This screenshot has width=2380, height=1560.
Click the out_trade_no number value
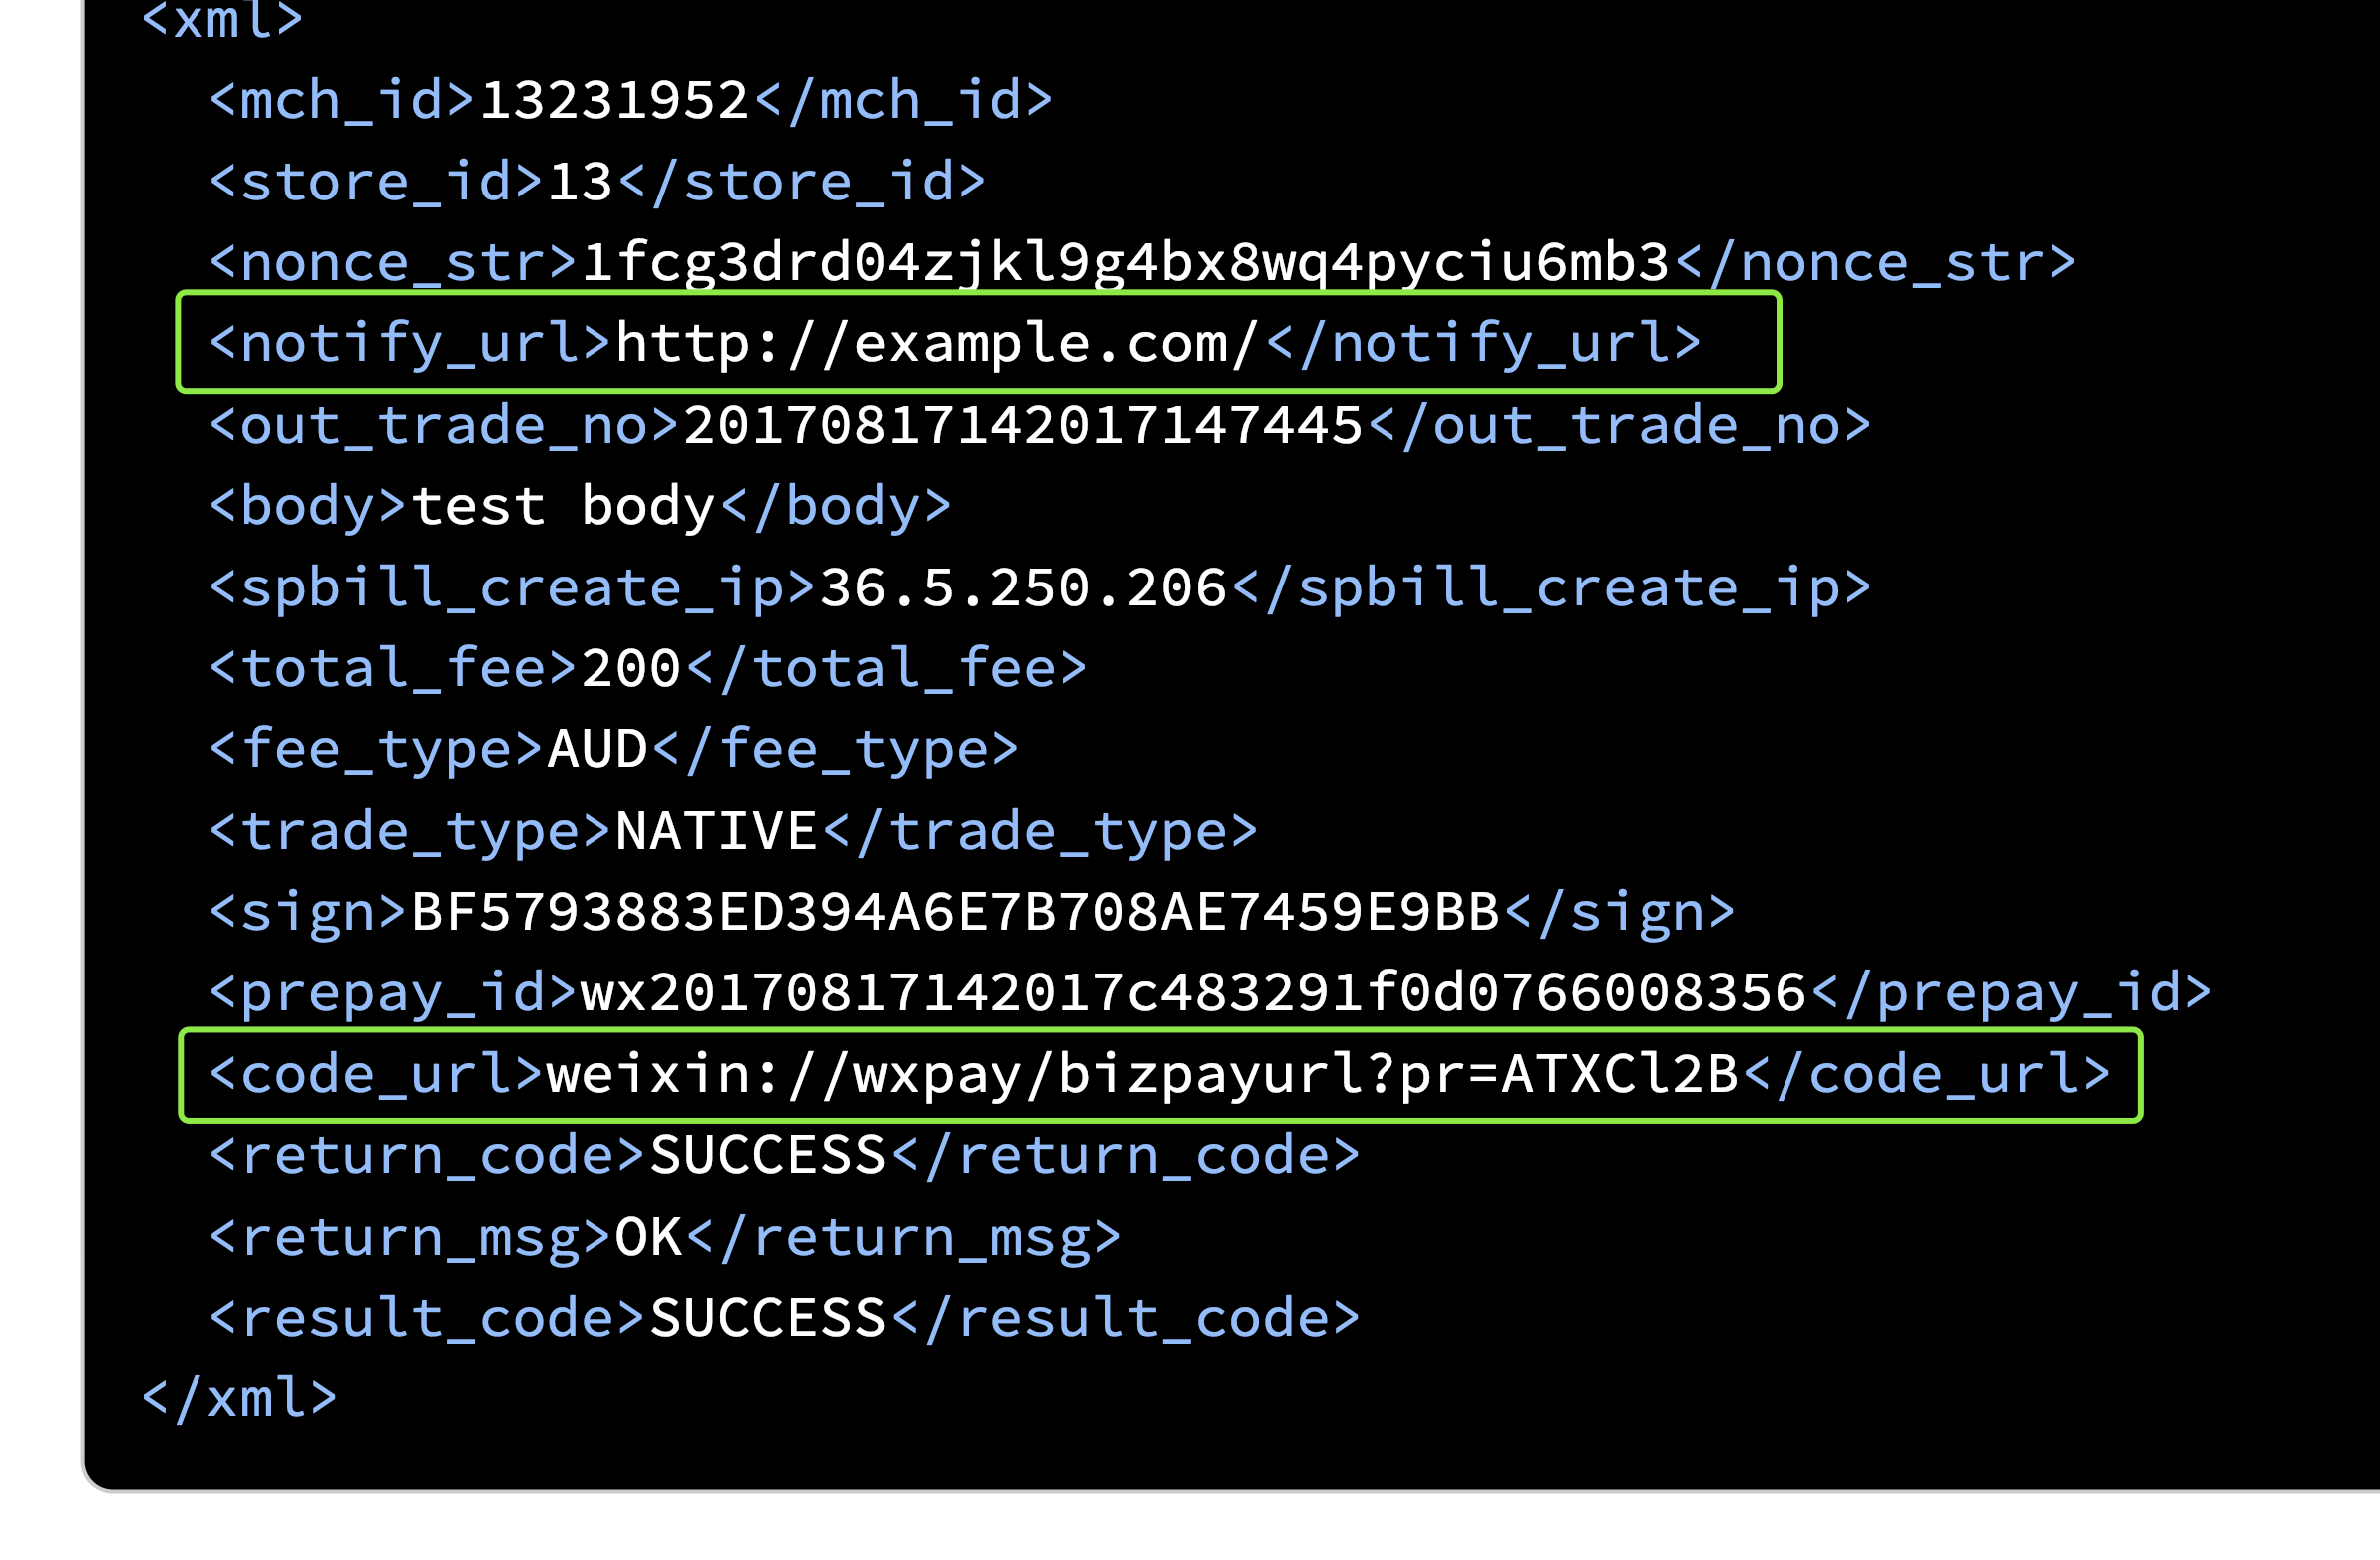click(1022, 426)
